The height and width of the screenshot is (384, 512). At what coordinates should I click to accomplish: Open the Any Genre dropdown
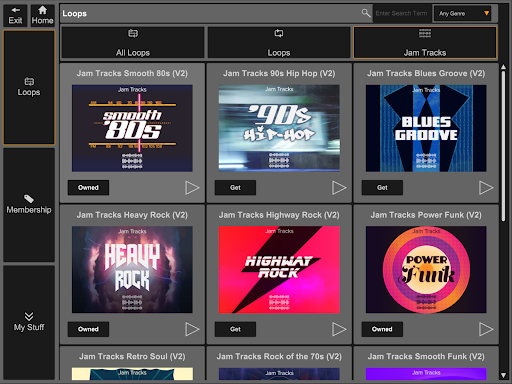coord(462,14)
